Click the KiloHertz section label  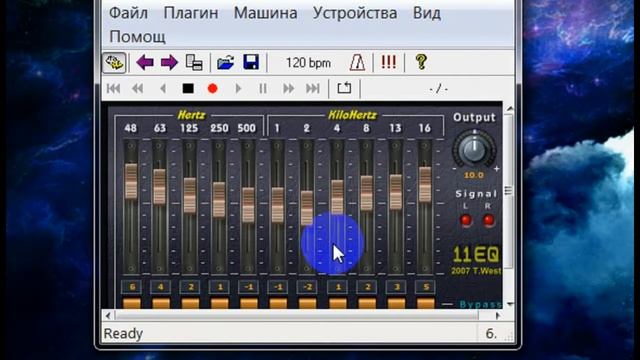(352, 115)
